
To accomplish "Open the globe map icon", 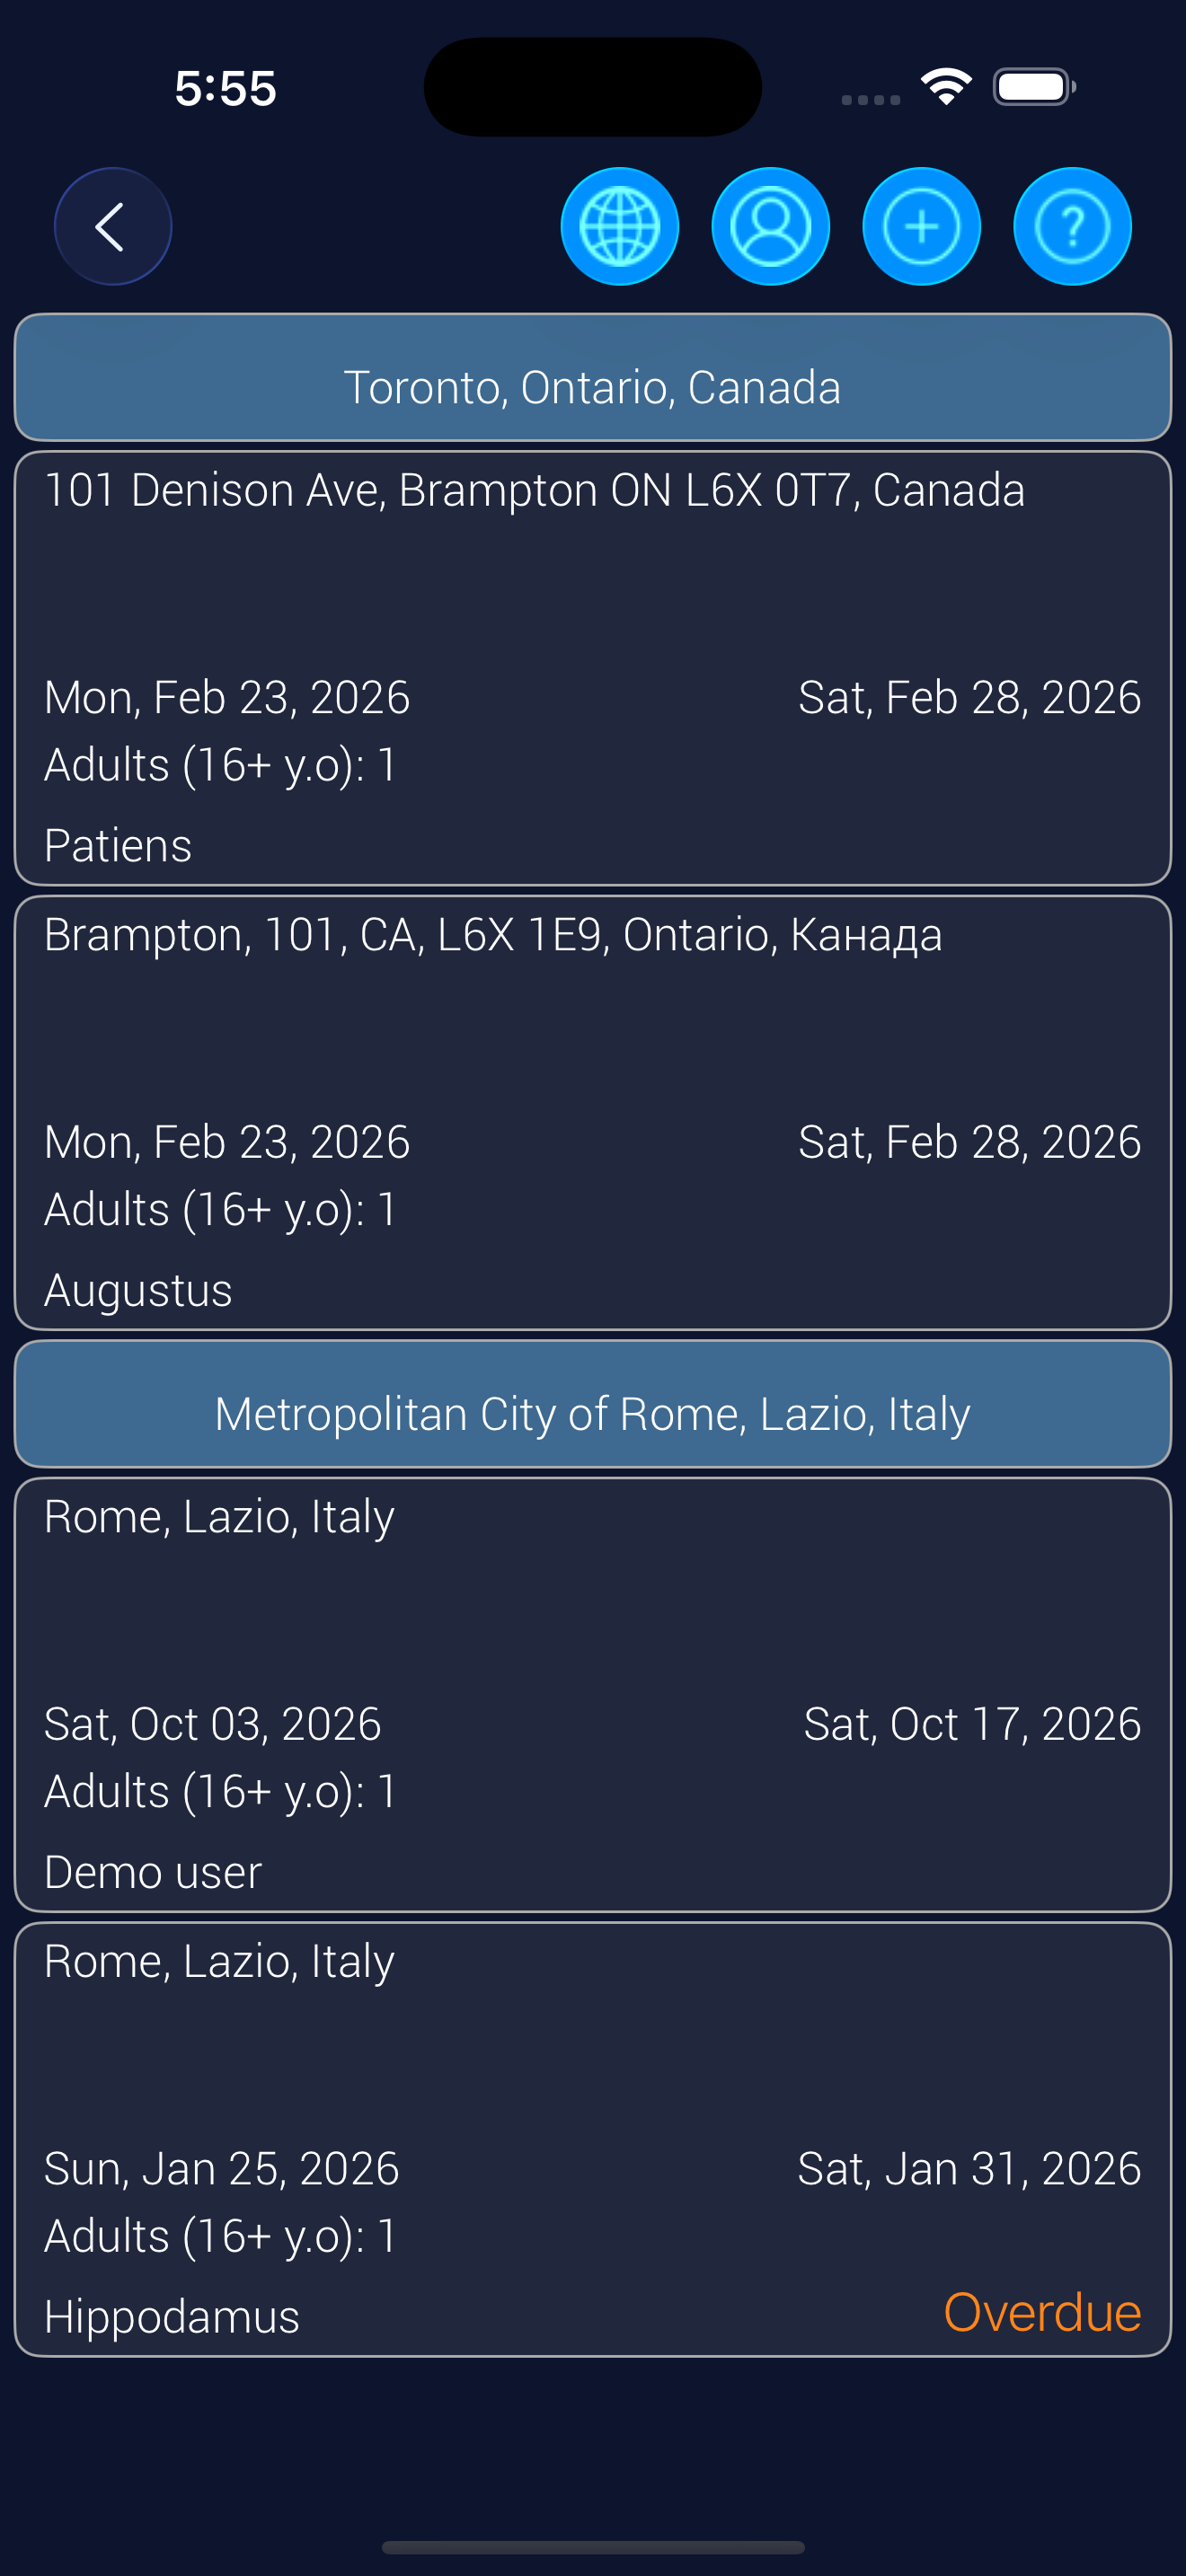I will coord(620,227).
